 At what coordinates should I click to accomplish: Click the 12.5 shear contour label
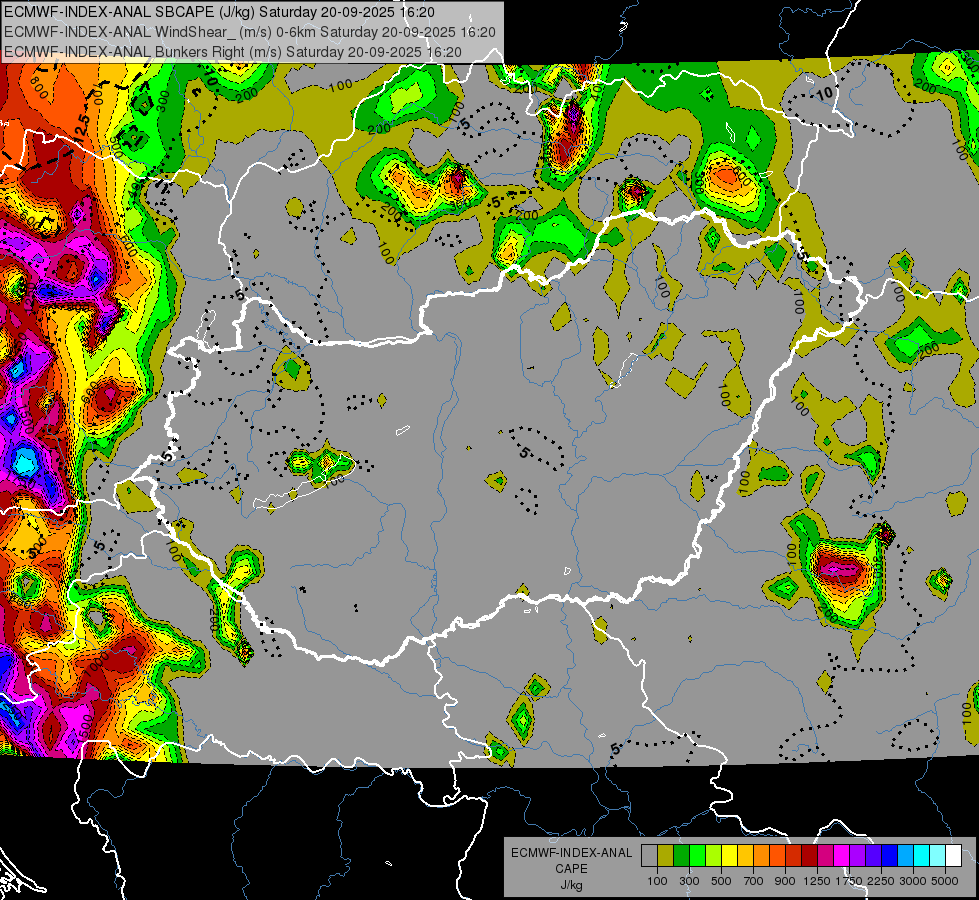[x=82, y=127]
